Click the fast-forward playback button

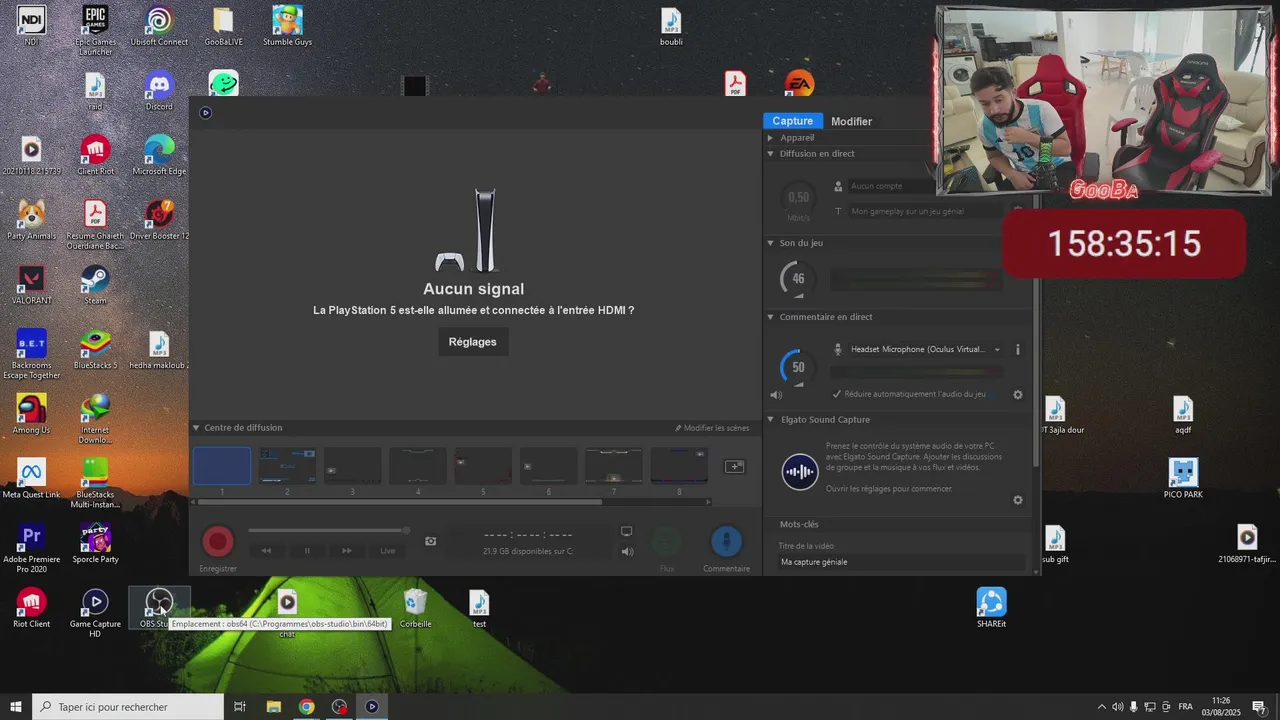pos(347,551)
